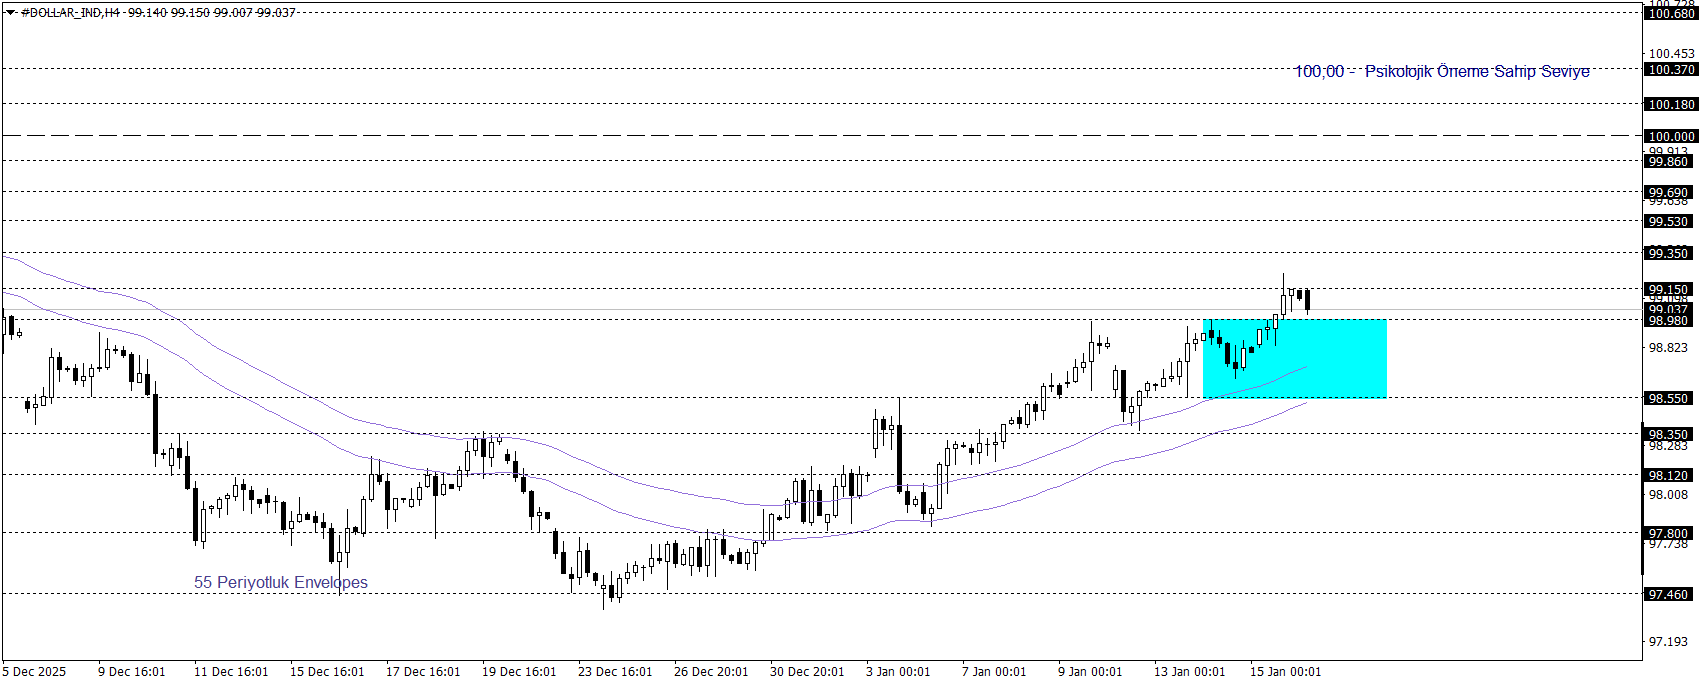Click the 15 Dec 16:01 time label

point(327,671)
